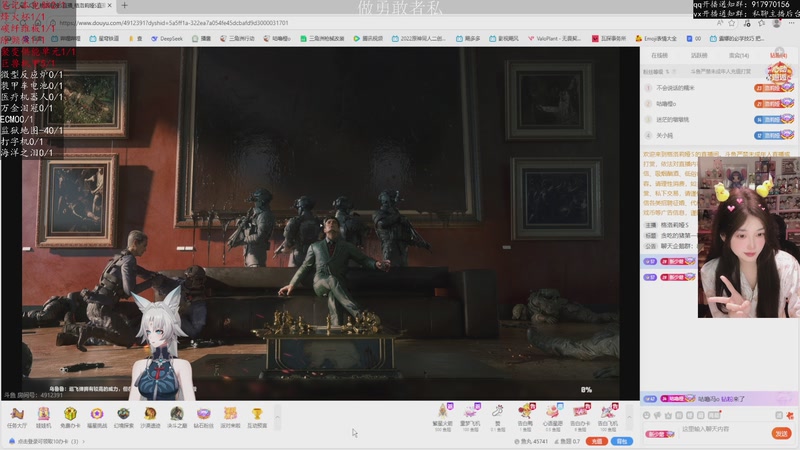This screenshot has height=450, width=800.
Task: Switch to the red highlighted ranking tab
Action: (x=778, y=55)
